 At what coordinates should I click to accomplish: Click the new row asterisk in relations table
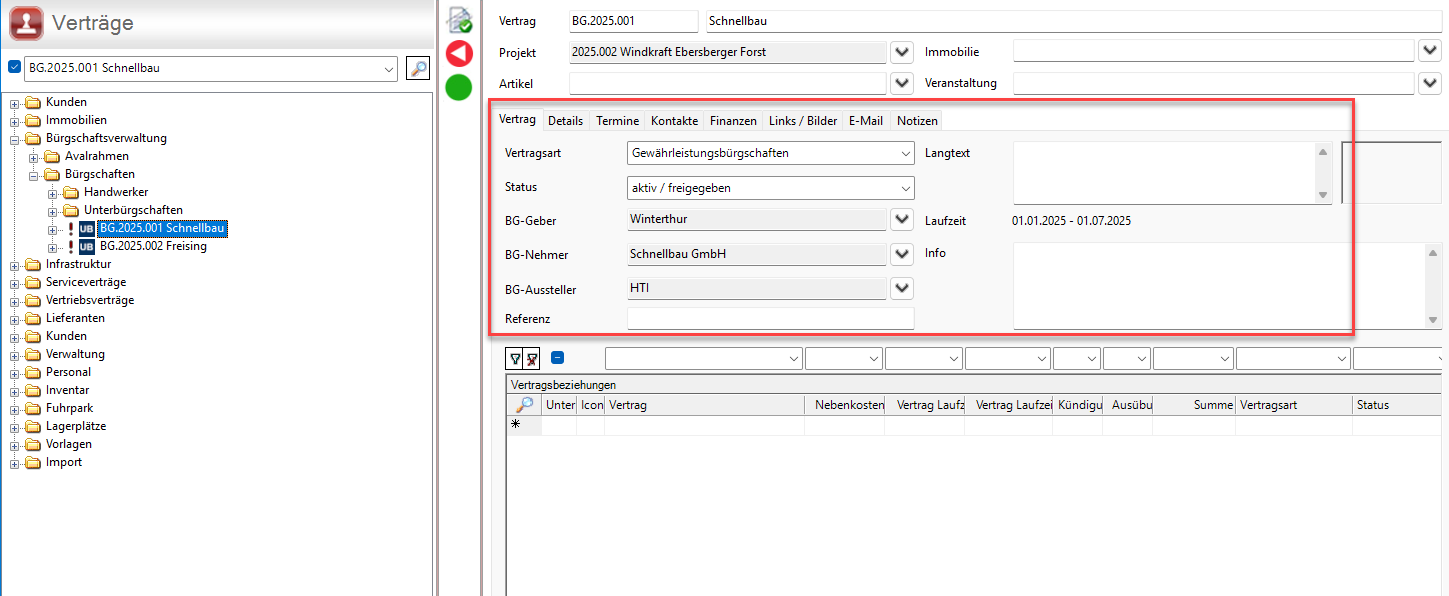[516, 425]
